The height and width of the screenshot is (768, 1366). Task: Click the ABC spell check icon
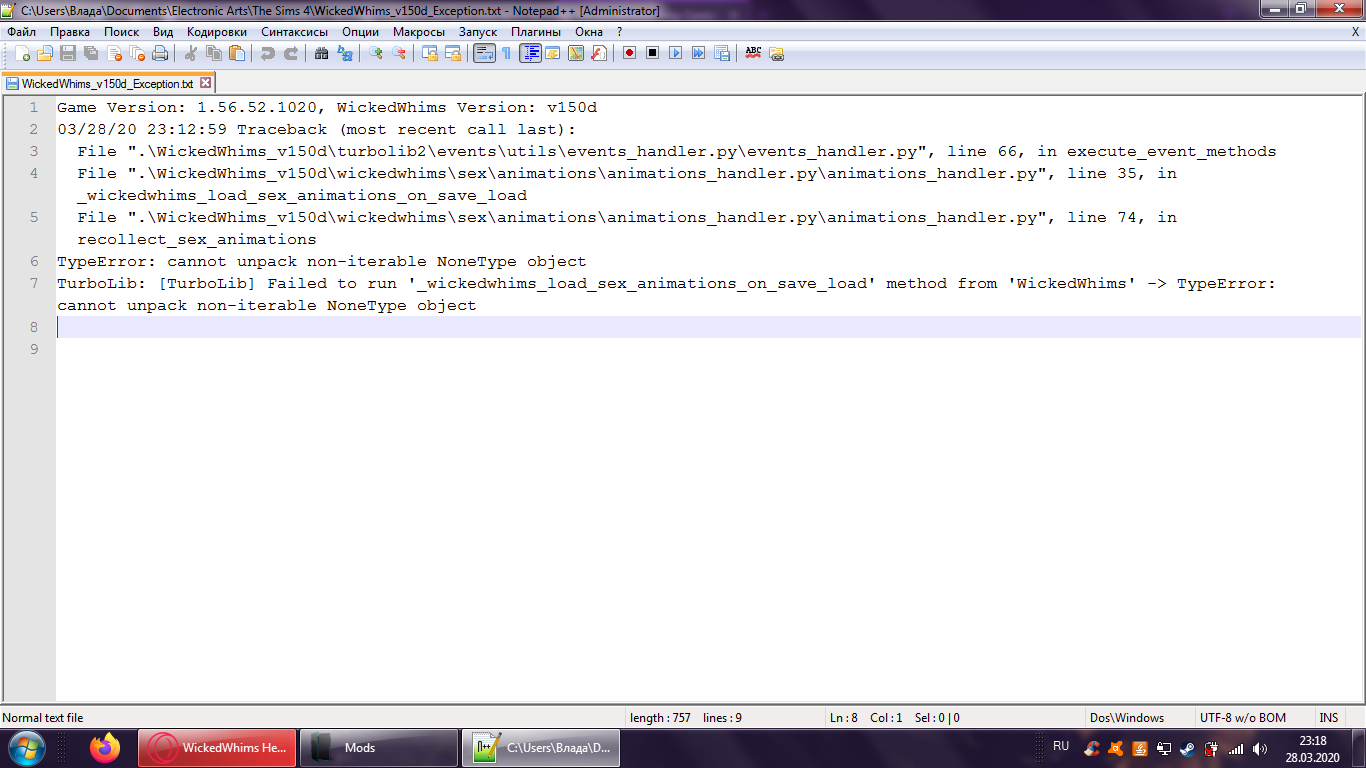[753, 53]
